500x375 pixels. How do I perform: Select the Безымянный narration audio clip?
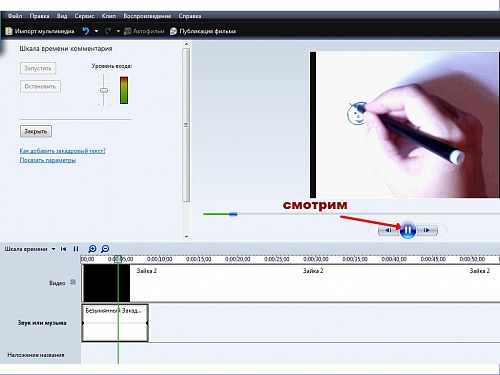pyautogui.click(x=115, y=323)
